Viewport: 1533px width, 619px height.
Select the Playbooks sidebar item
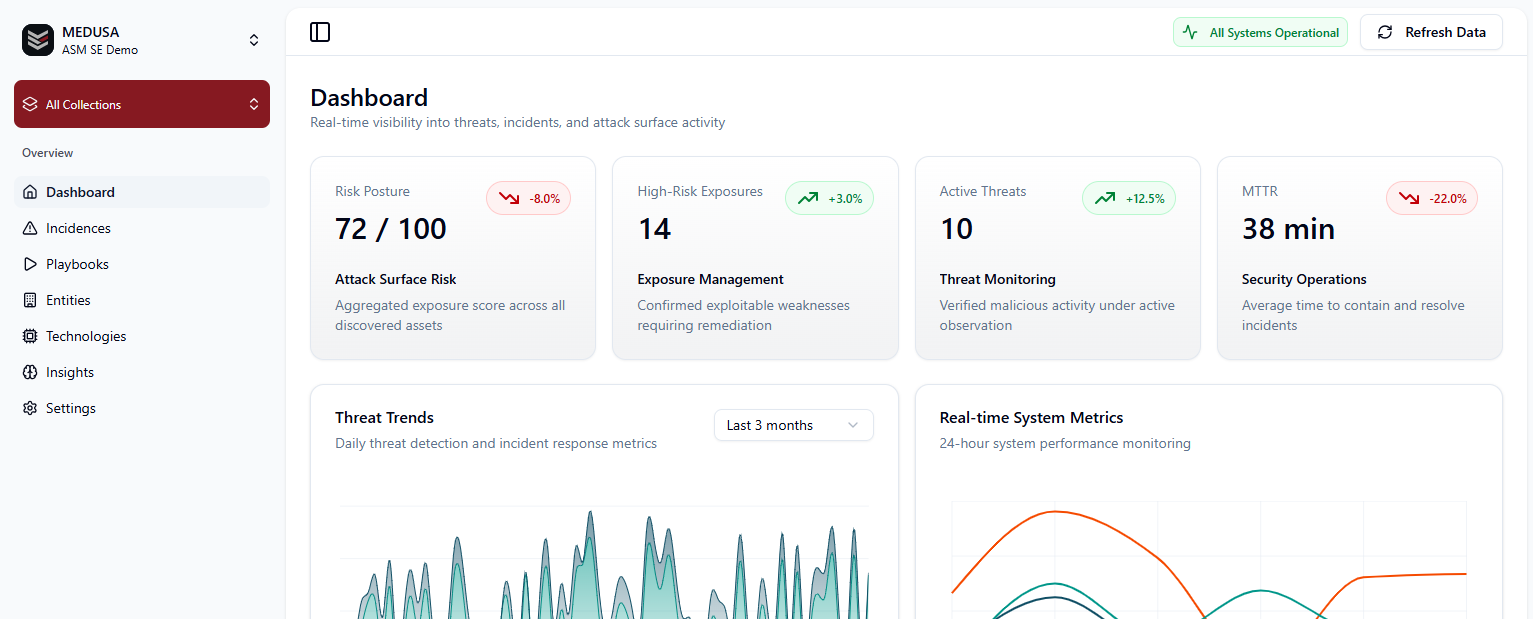point(76,264)
